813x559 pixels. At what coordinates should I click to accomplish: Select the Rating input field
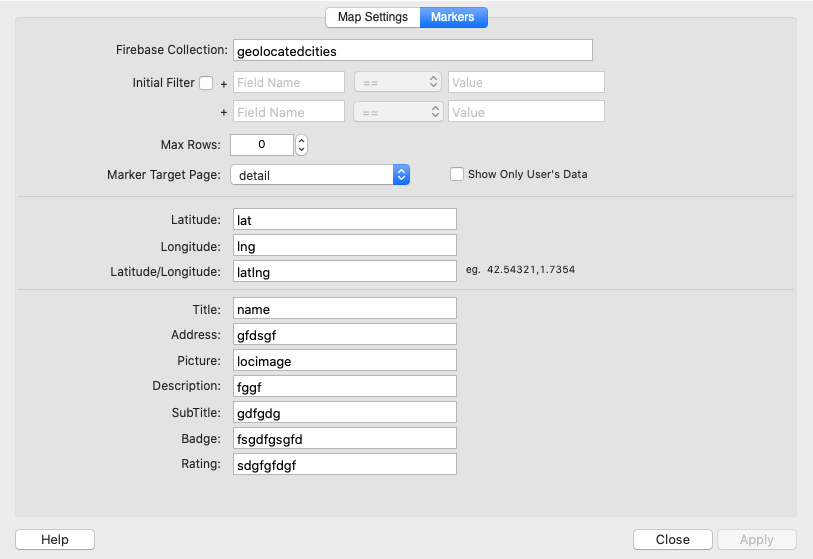point(344,464)
